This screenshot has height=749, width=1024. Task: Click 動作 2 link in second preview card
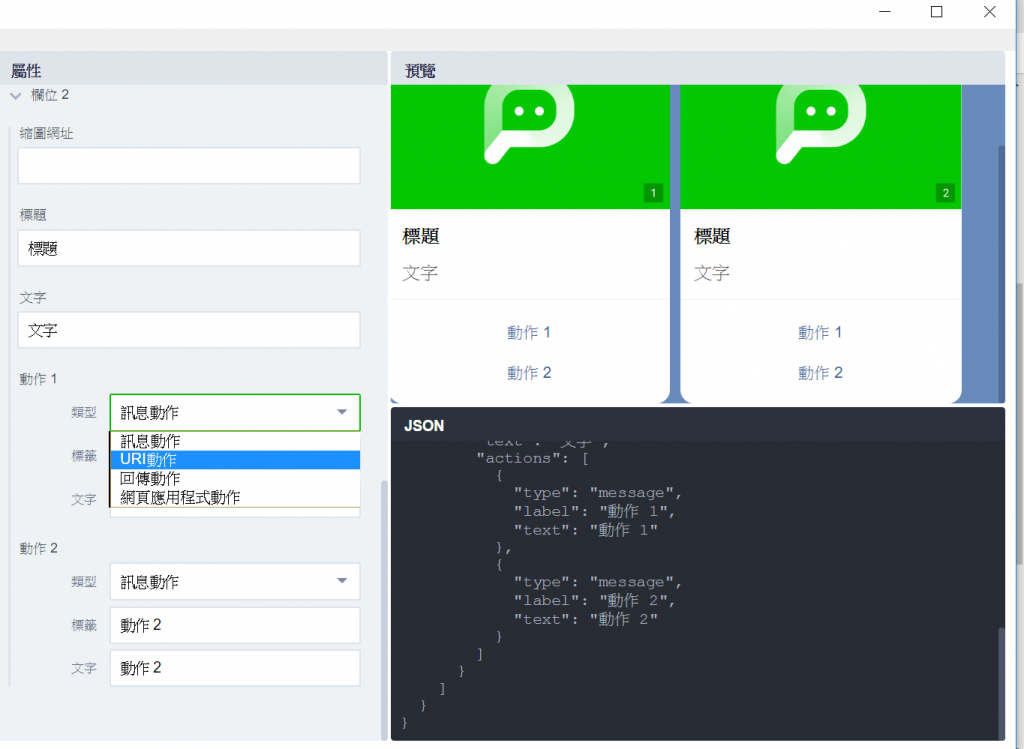(820, 374)
